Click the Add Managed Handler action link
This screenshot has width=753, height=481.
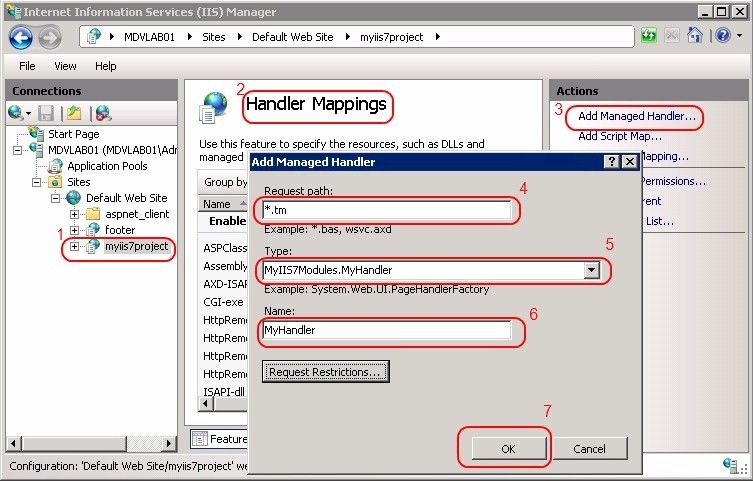pos(637,116)
